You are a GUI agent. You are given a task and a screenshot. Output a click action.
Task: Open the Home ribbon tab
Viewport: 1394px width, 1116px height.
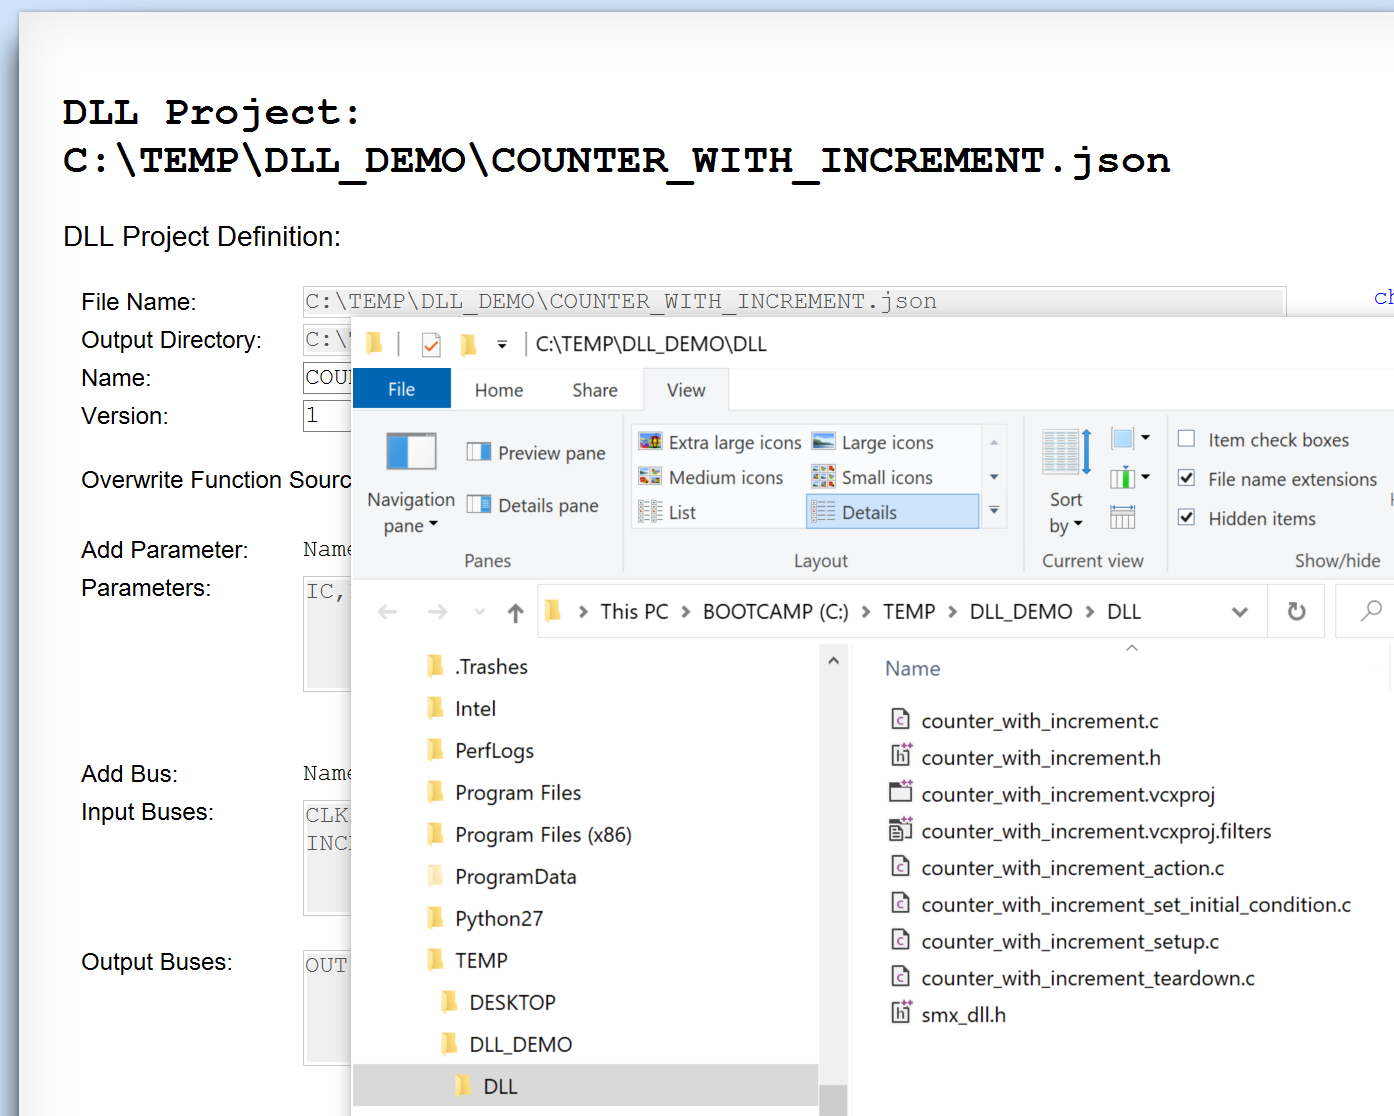pos(498,390)
